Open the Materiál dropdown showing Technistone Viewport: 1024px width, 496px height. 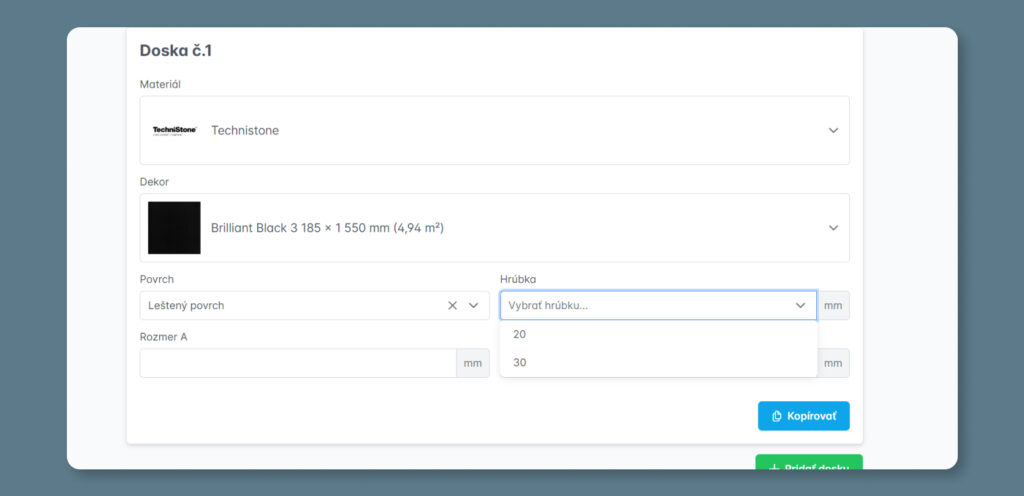pos(494,131)
